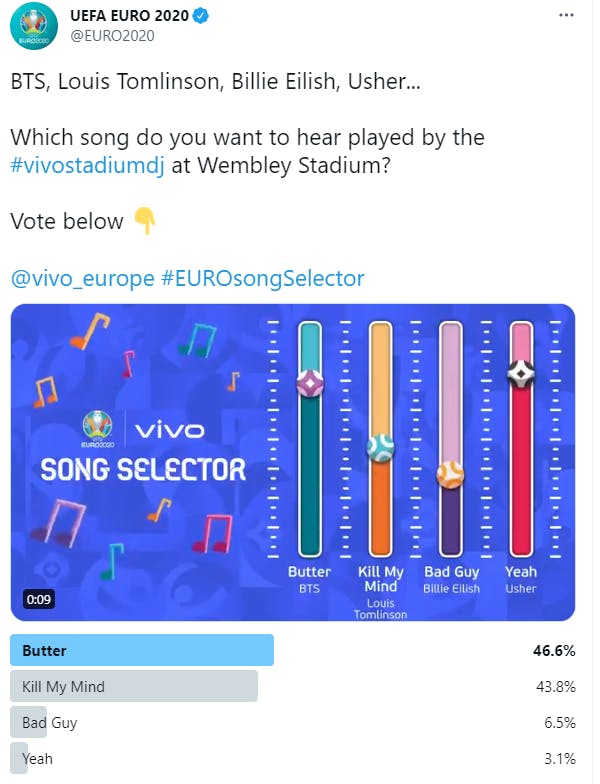Viewport: 600px width, 784px height.
Task: Open the UEFA EURO 2020 profile avatar
Action: click(x=34, y=26)
